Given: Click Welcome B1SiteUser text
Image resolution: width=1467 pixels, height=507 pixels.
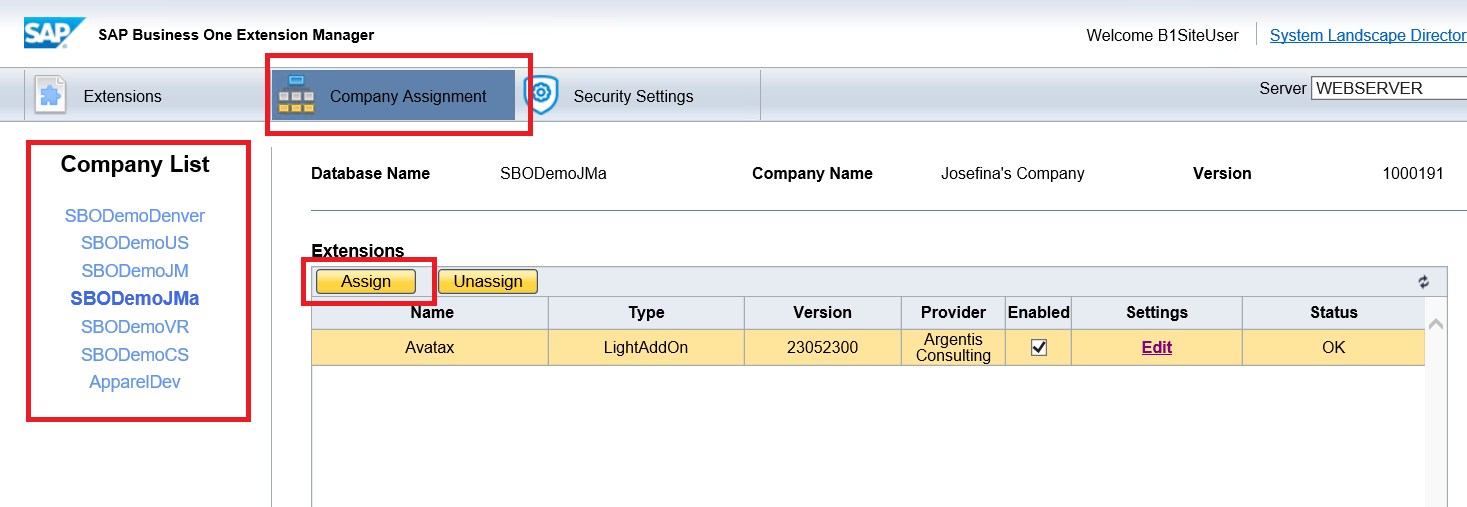Looking at the screenshot, I should coord(1162,35).
